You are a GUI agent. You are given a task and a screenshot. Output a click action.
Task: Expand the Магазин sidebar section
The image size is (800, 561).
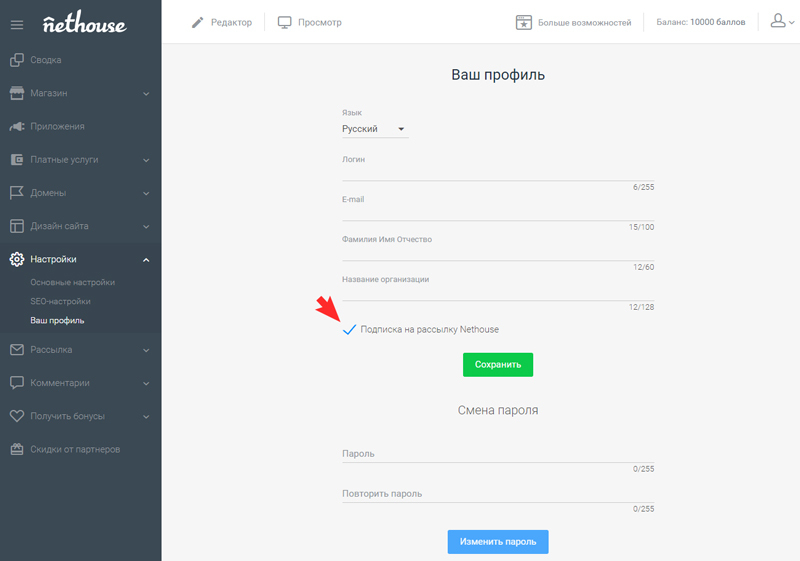(81, 93)
